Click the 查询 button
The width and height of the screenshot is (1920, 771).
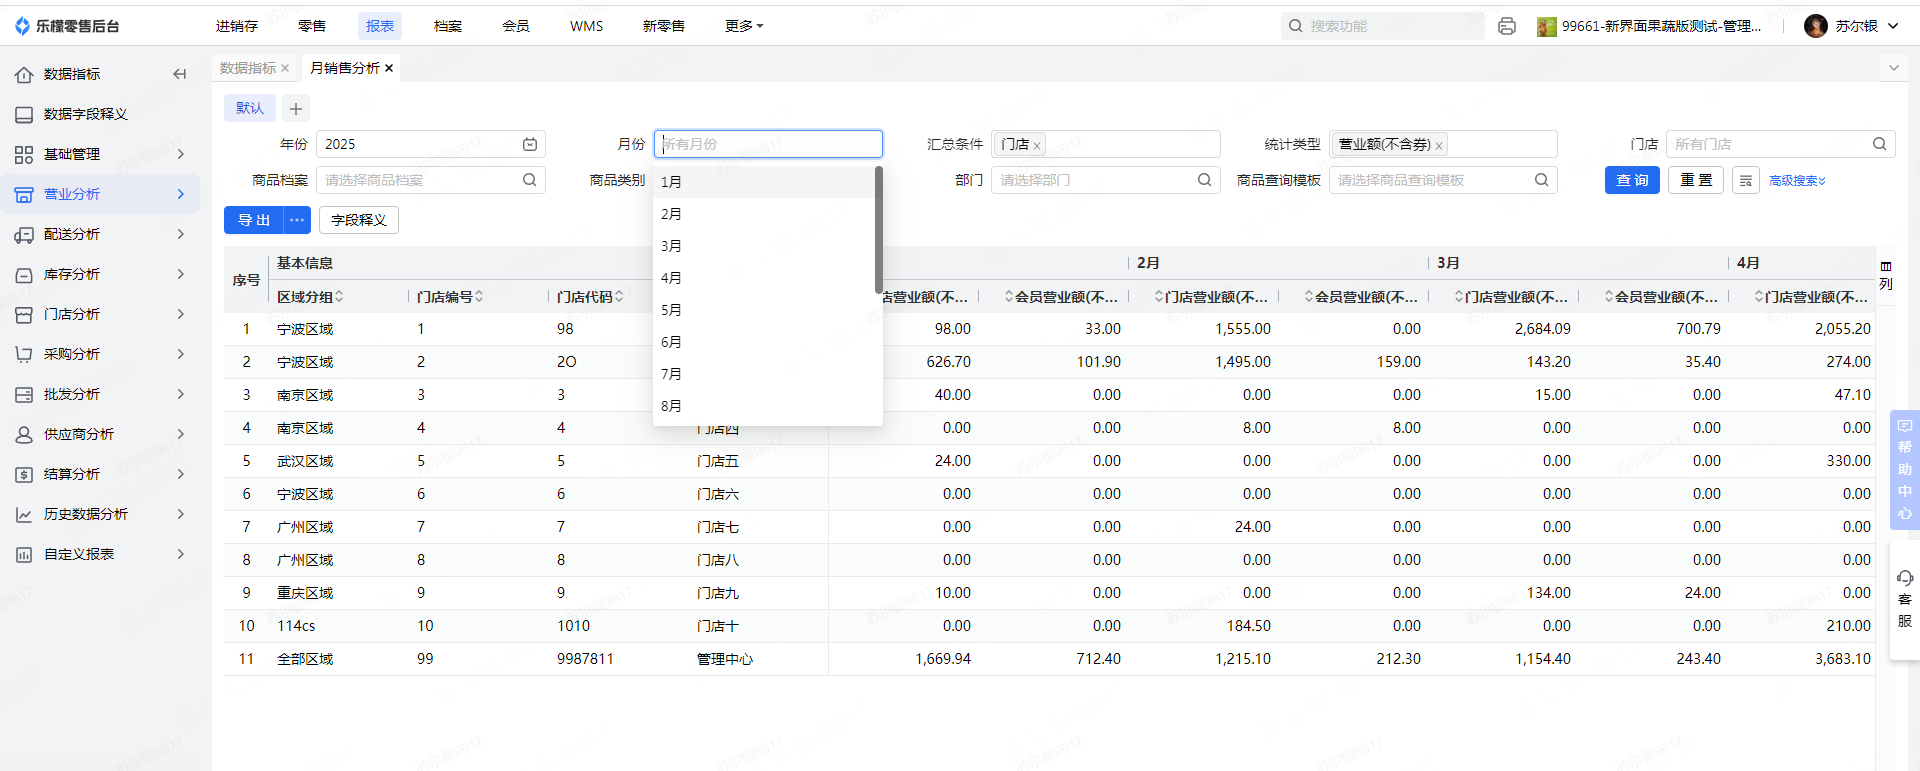(x=1632, y=180)
